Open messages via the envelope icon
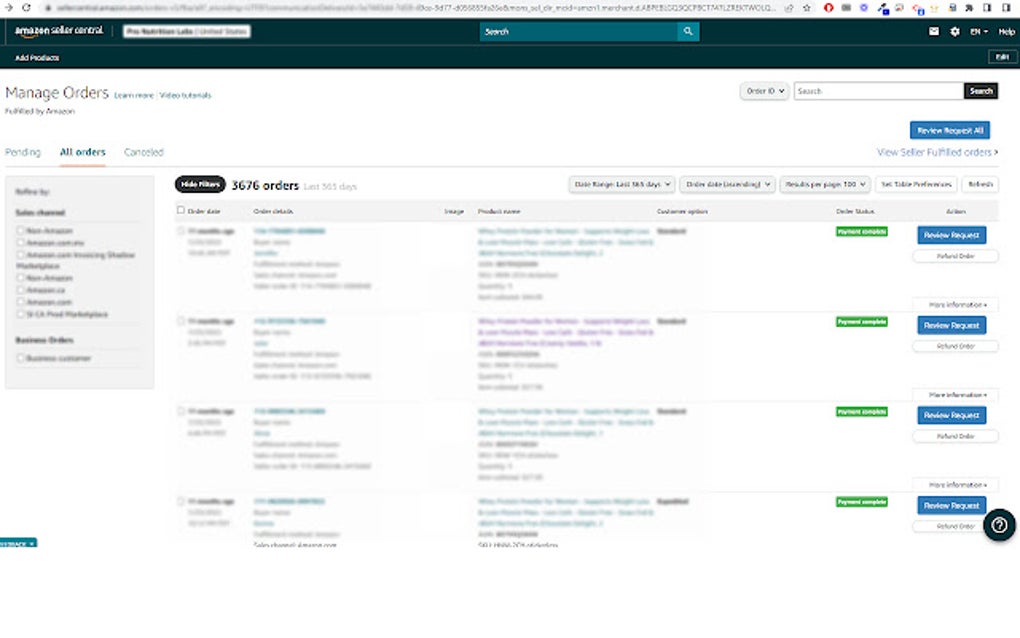The width and height of the screenshot is (1020, 638). tap(933, 31)
